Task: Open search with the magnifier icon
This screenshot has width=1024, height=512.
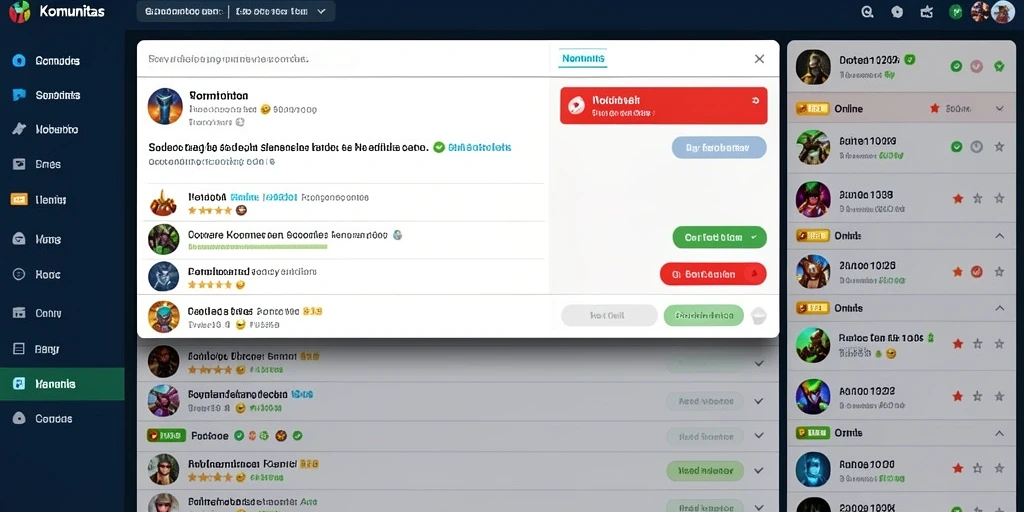Action: [868, 12]
